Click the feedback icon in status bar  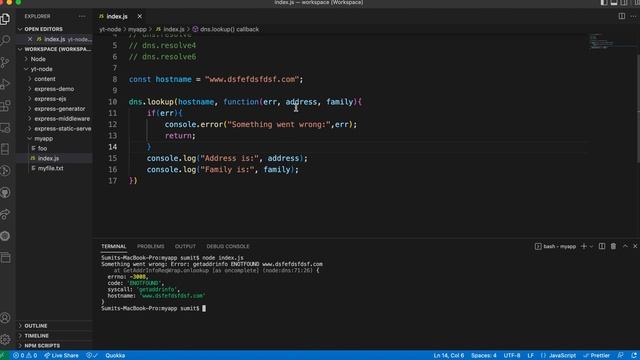pyautogui.click(x=620, y=356)
